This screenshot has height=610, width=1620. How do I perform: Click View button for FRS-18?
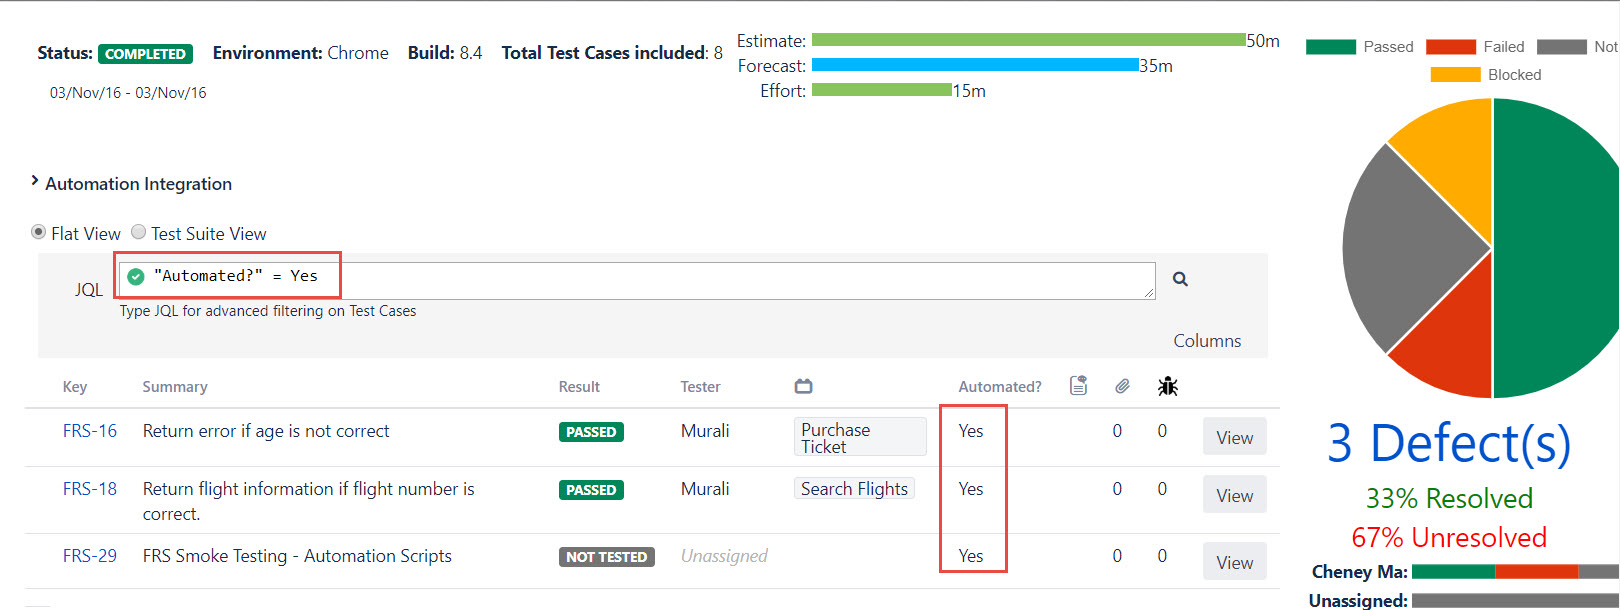tap(1234, 495)
